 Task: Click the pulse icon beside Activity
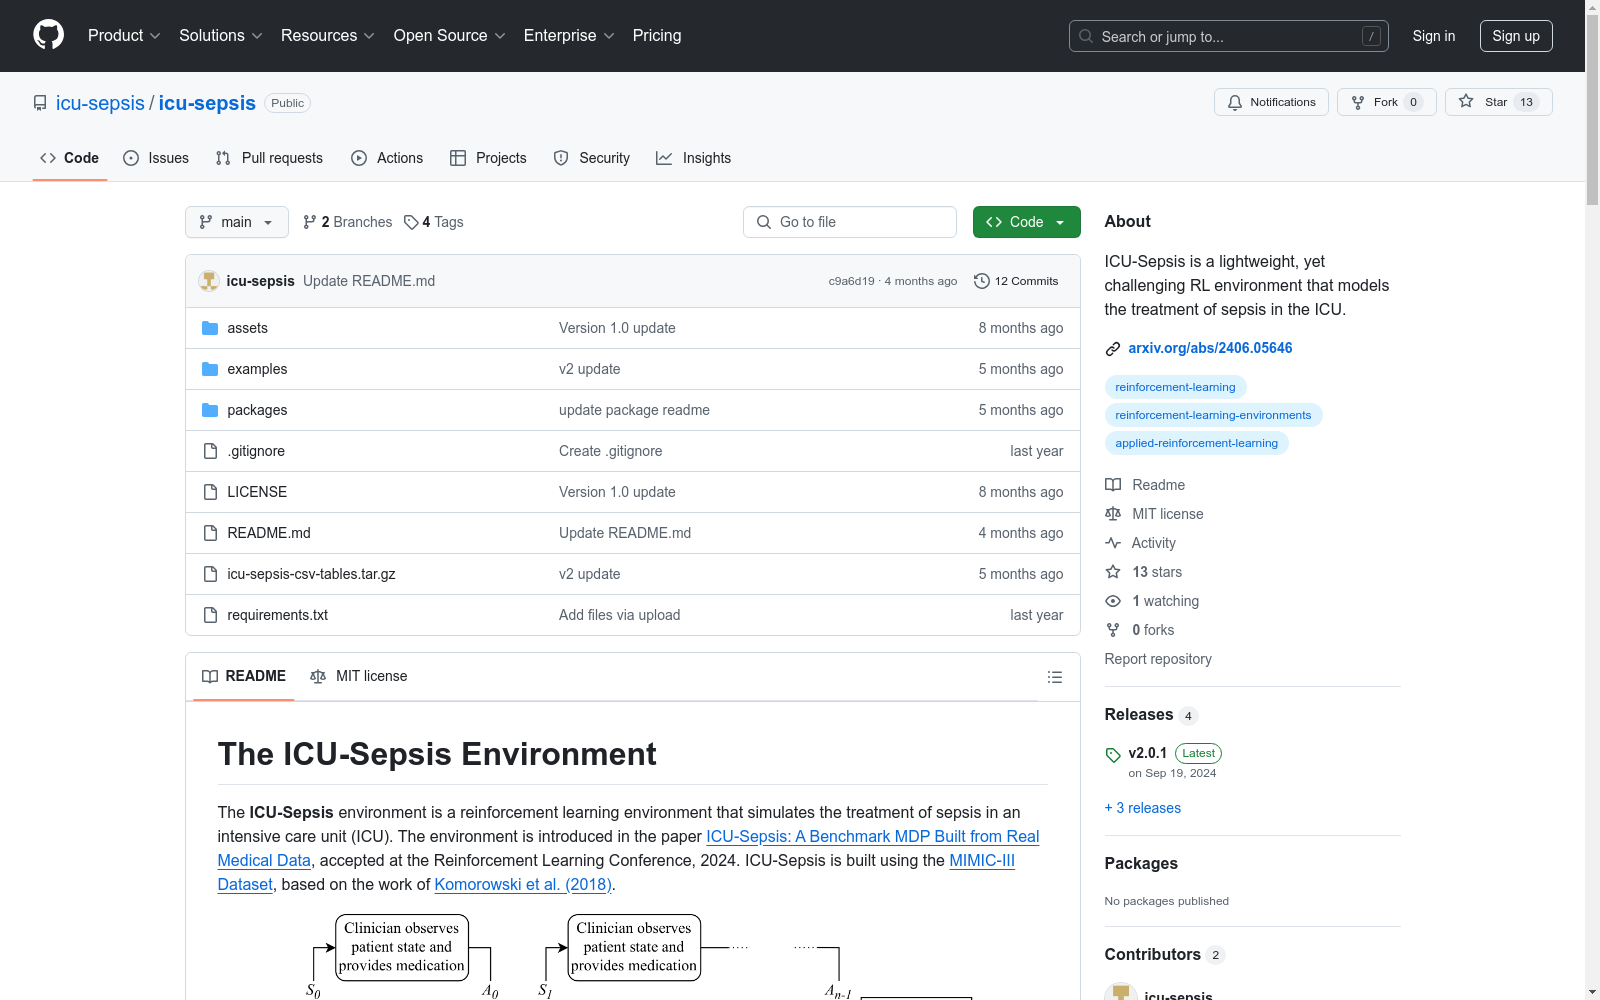pyautogui.click(x=1113, y=543)
